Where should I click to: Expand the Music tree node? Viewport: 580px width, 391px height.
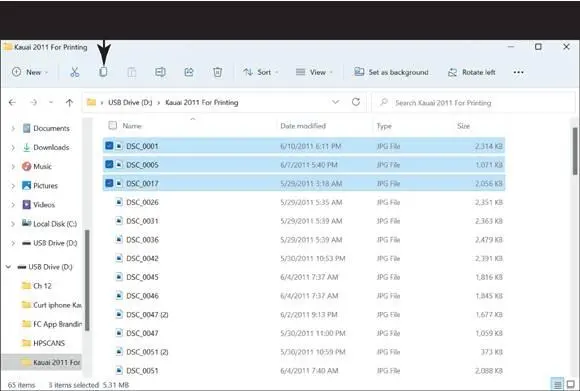[x=13, y=166]
